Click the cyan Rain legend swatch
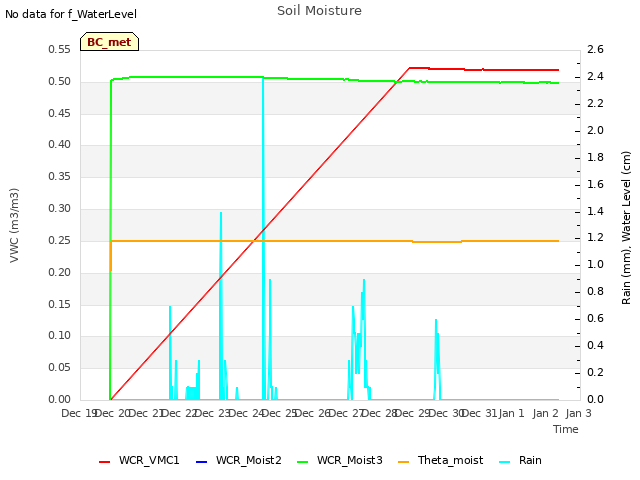This screenshot has height=480, width=640. (505, 462)
